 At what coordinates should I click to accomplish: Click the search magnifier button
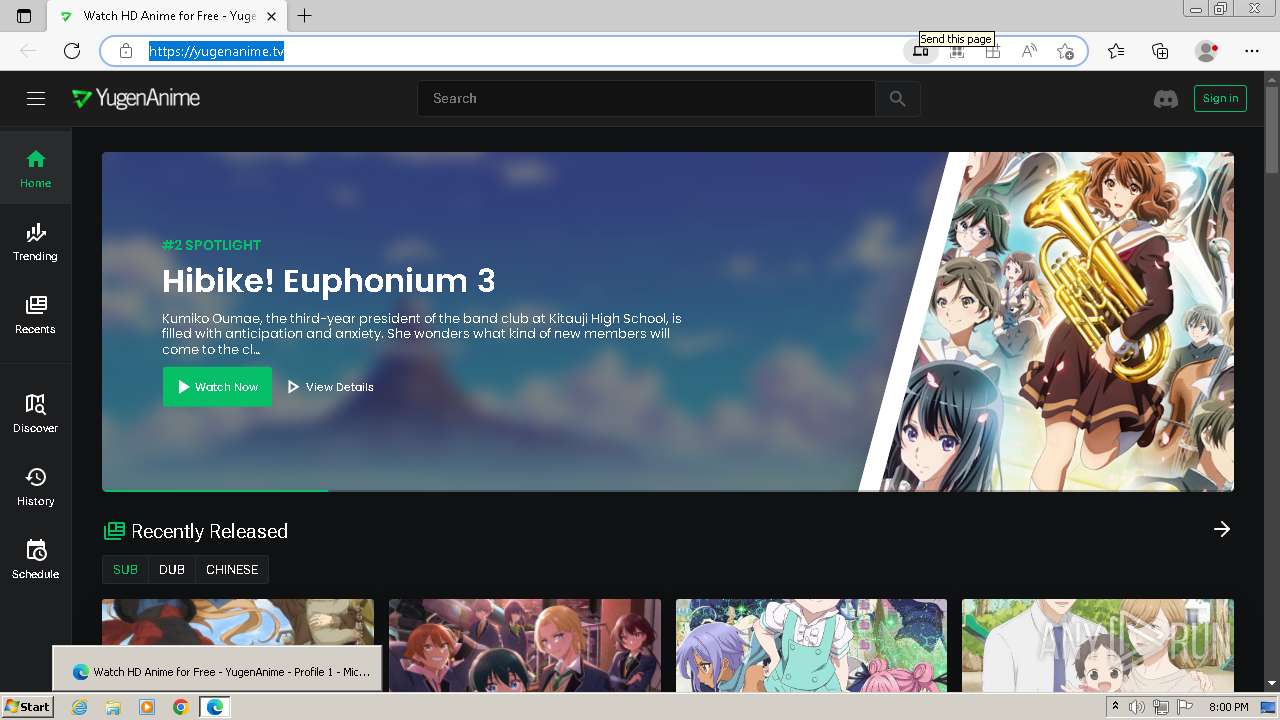[x=897, y=98]
